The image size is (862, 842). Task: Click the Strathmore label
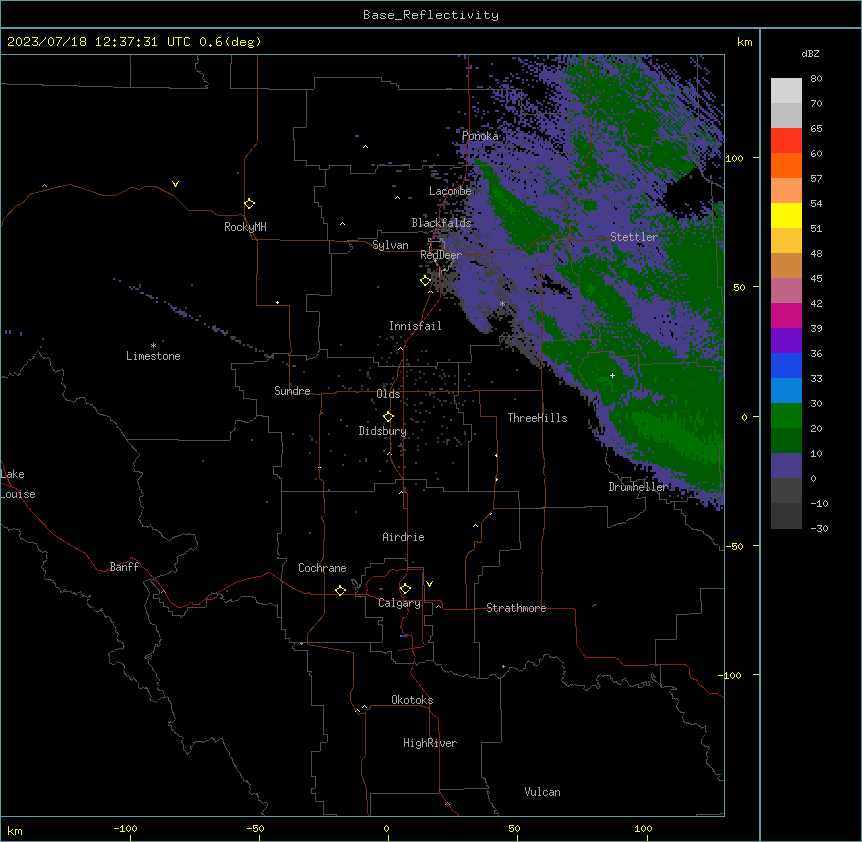[x=516, y=608]
